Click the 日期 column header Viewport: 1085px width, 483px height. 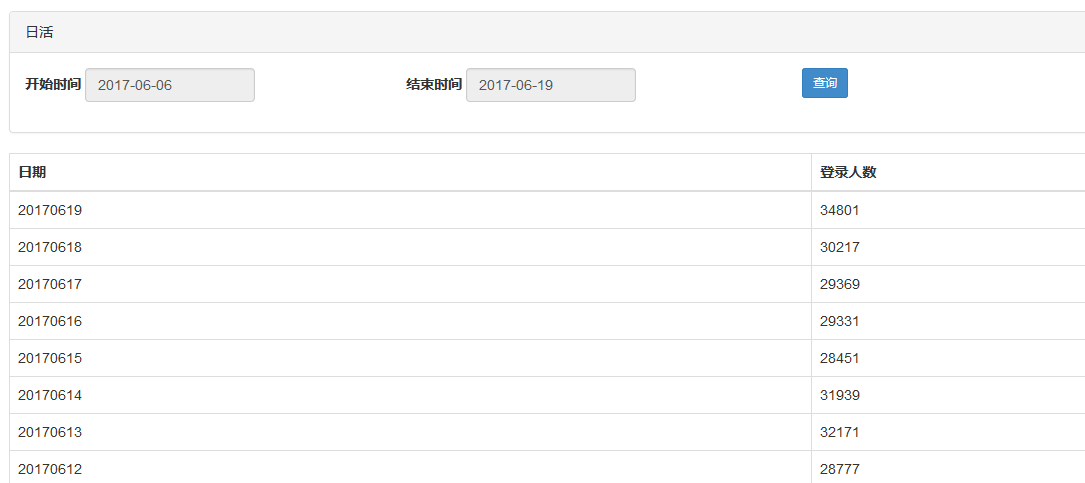click(x=32, y=172)
